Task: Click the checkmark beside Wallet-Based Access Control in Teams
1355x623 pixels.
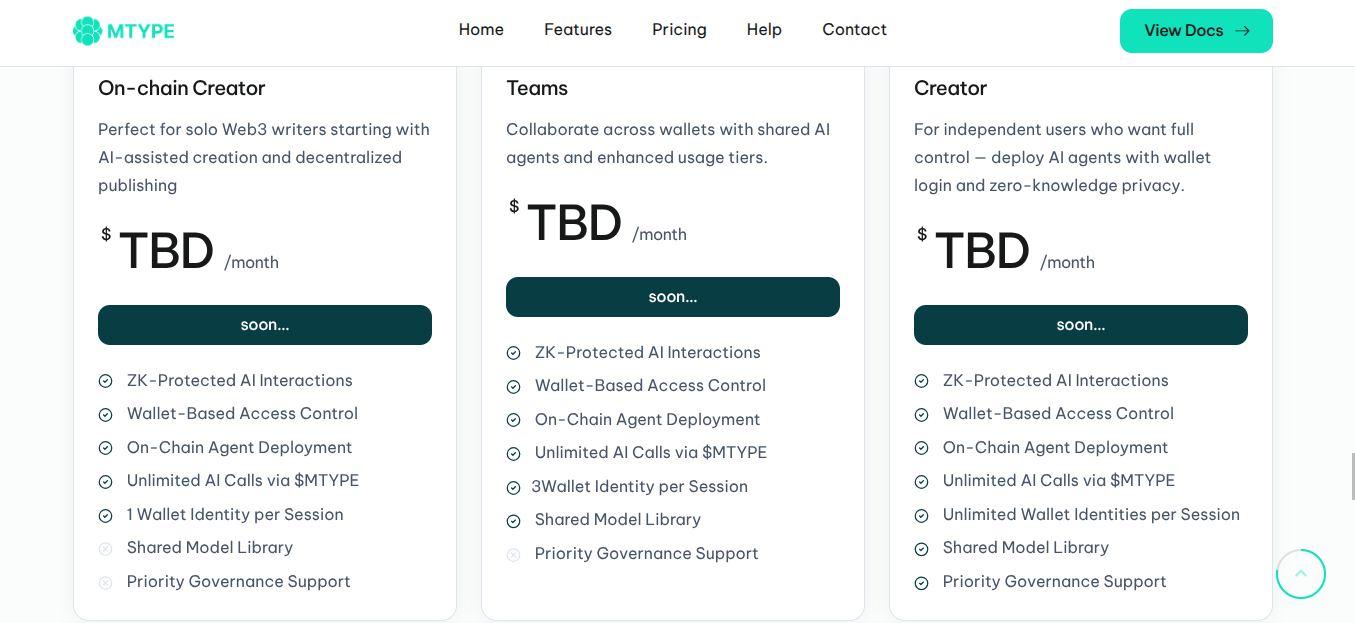Action: coord(513,385)
